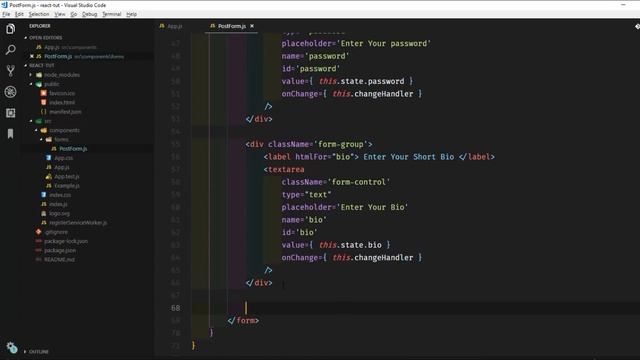Image resolution: width=640 pixels, height=360 pixels.
Task: Open package.json in the explorer
Action: point(60,250)
